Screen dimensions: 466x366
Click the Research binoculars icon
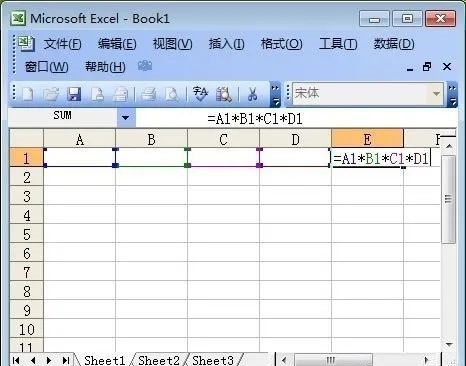pos(224,94)
